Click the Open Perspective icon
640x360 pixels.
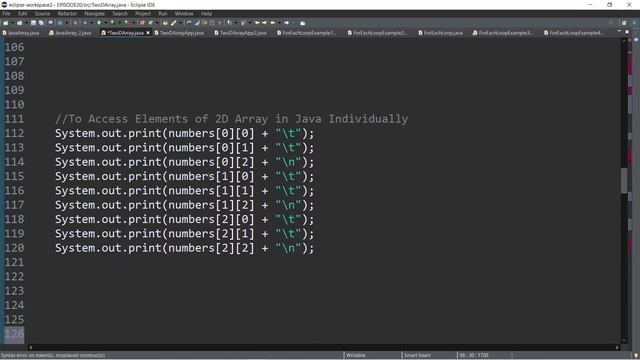624,23
